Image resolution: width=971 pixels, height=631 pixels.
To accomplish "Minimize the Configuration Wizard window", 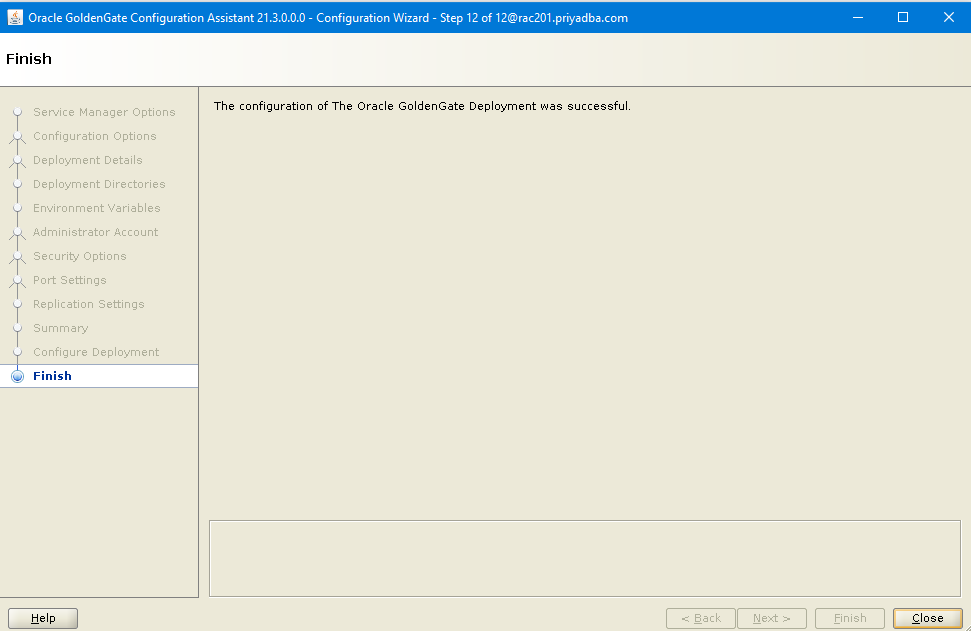I will (x=858, y=17).
